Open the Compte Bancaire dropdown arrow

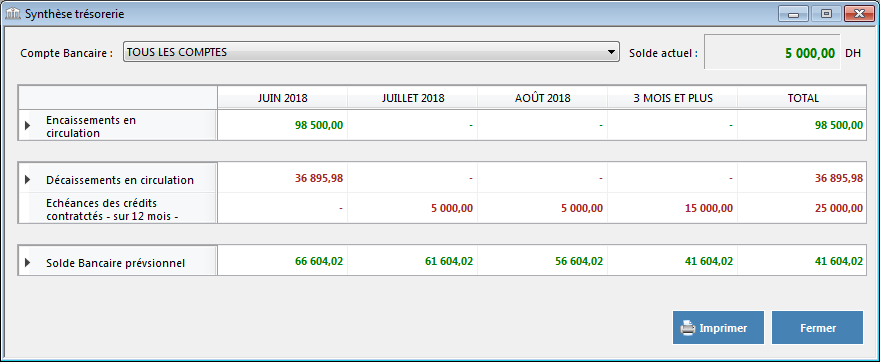(x=611, y=53)
